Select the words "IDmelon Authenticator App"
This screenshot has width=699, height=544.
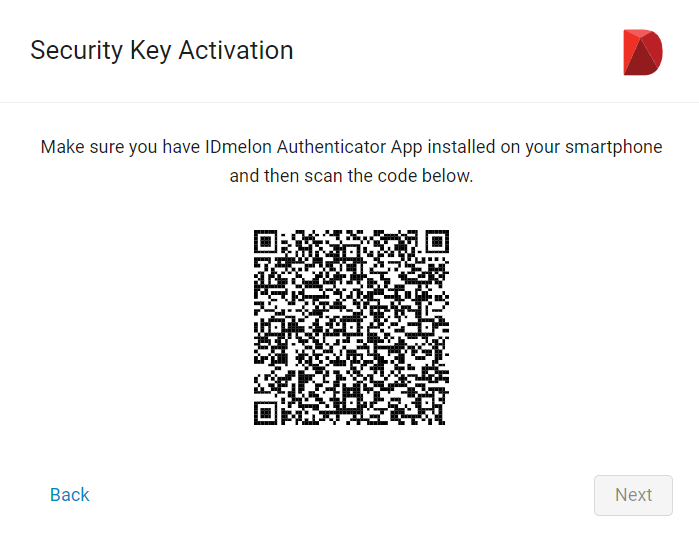pos(314,147)
